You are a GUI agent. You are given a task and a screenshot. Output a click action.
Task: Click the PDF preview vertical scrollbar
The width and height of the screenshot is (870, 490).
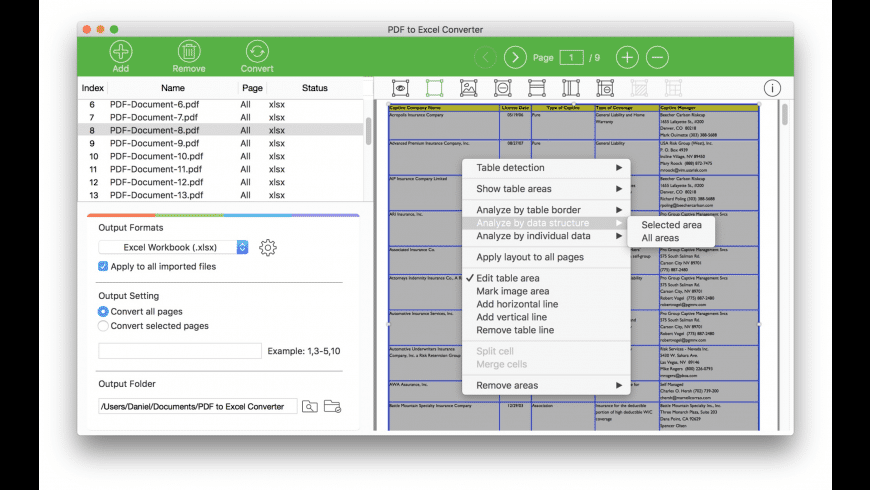[785, 115]
